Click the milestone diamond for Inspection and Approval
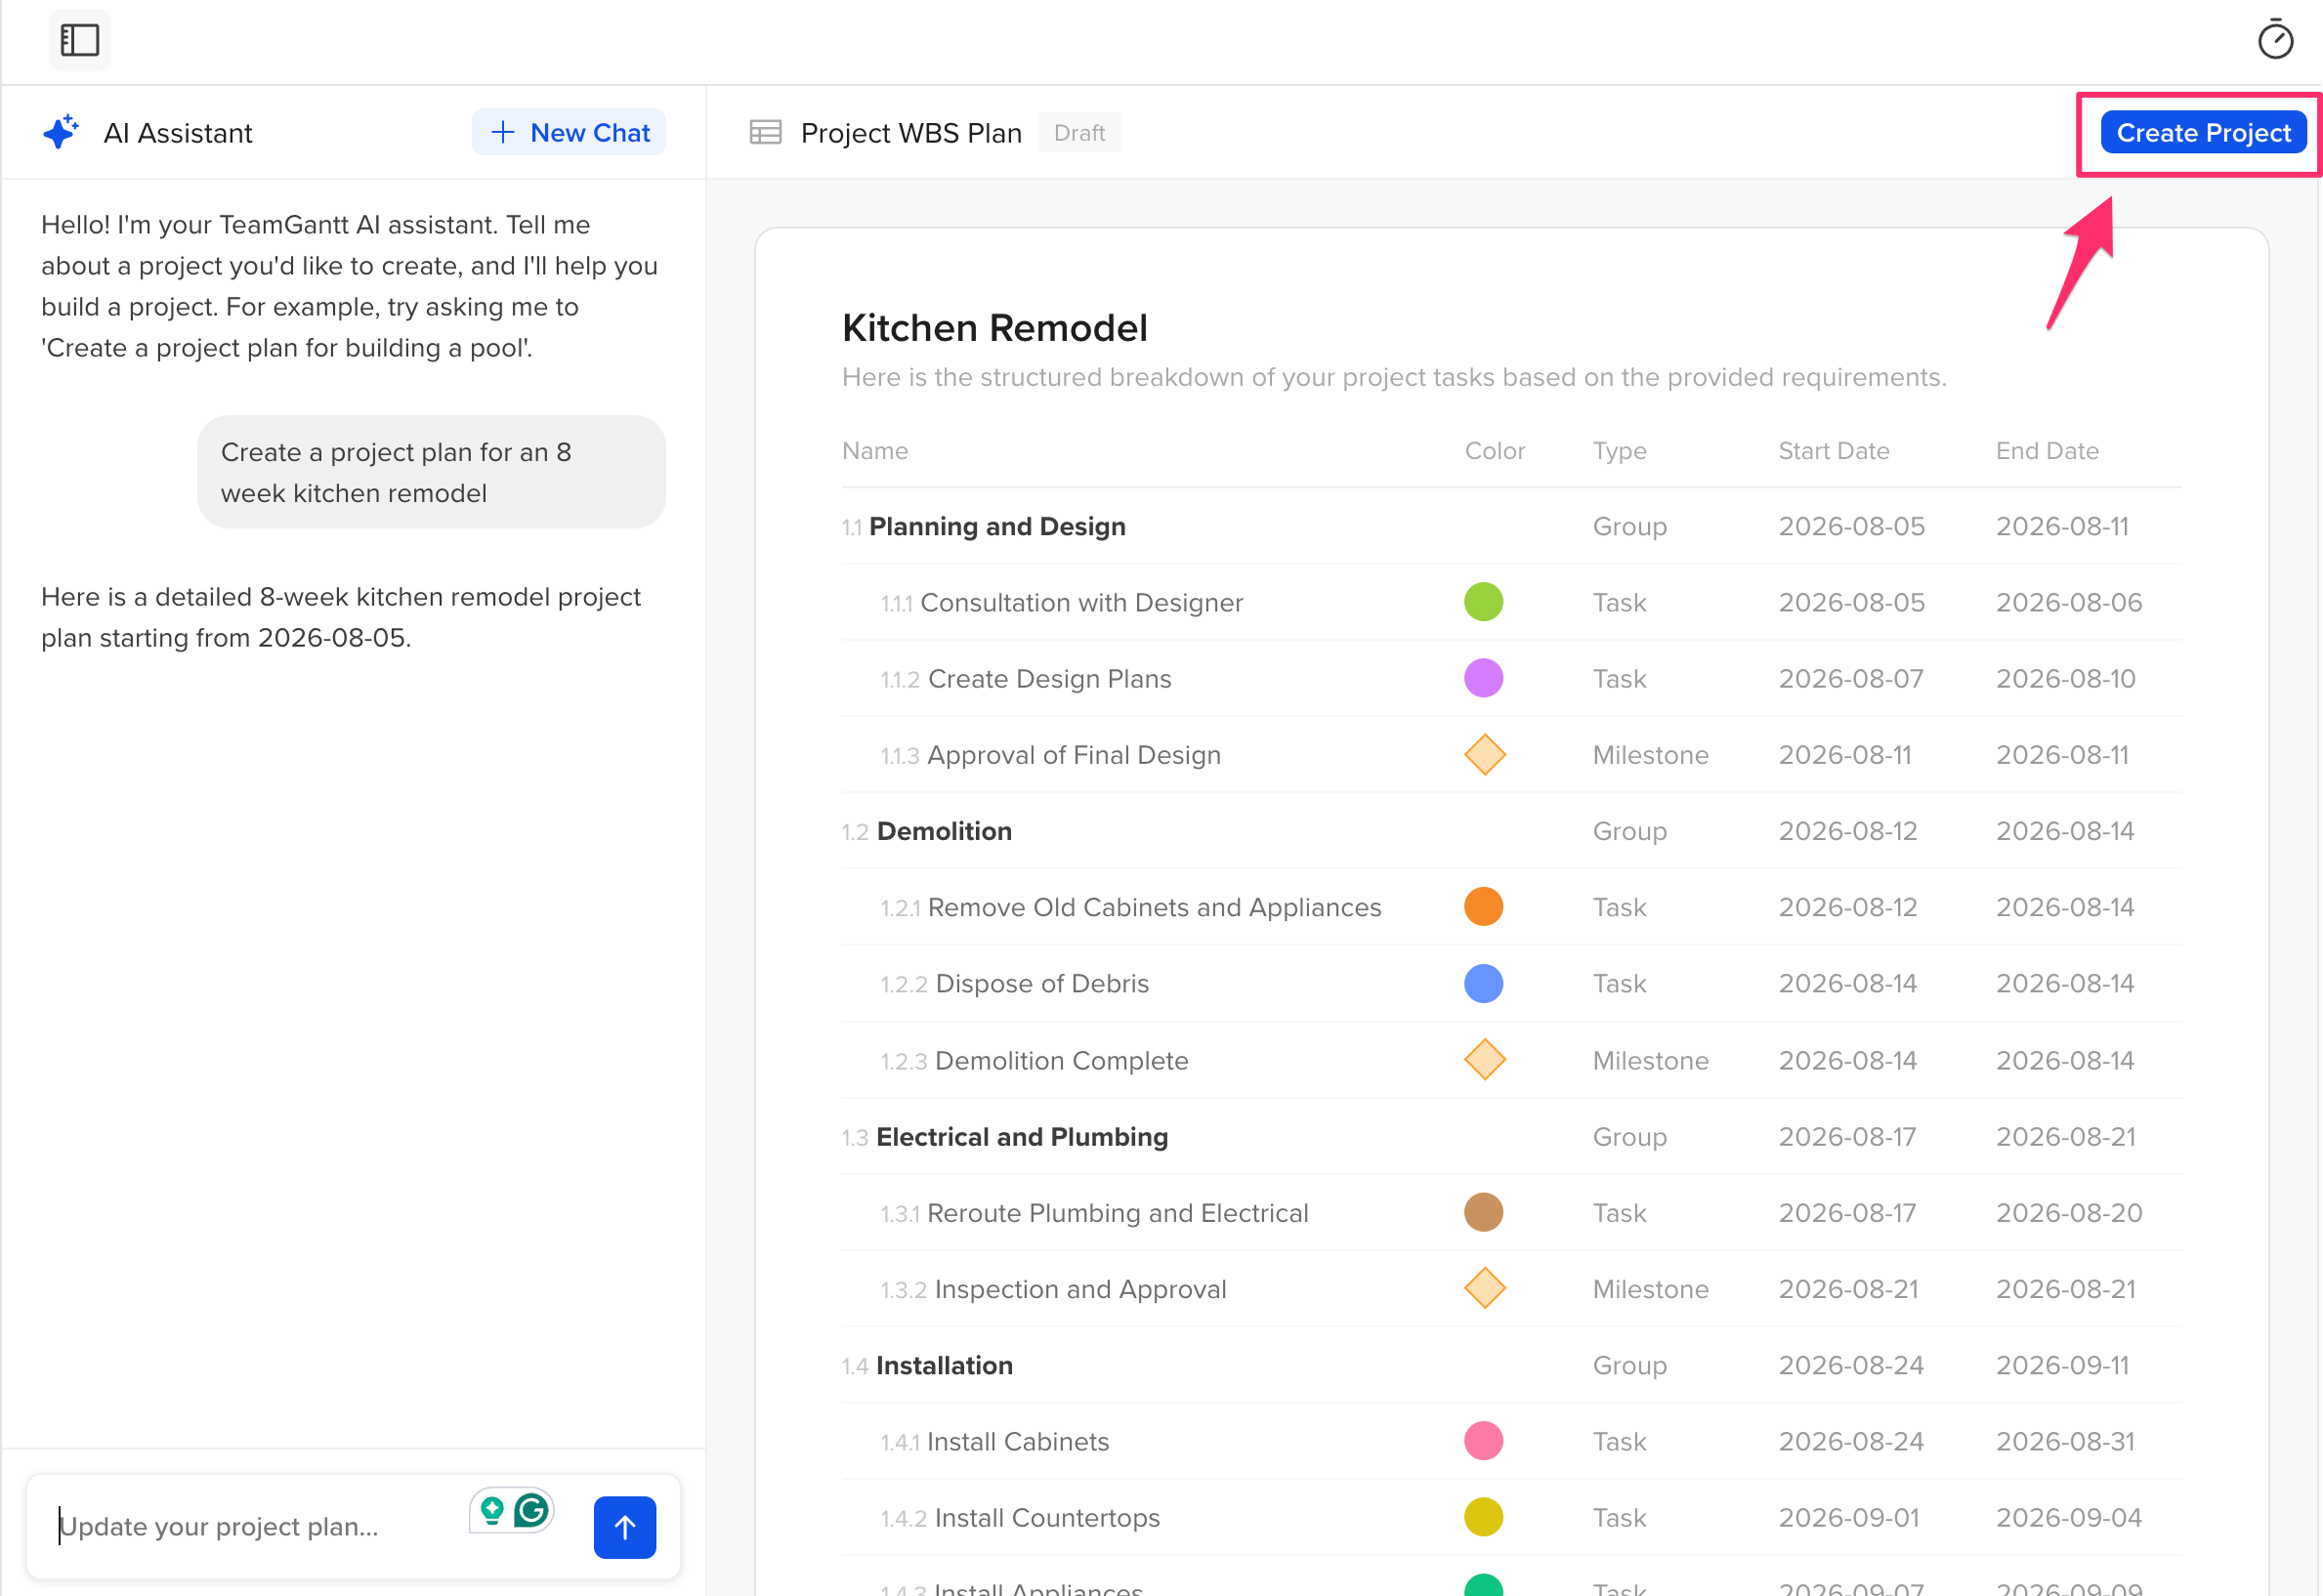Image resolution: width=2323 pixels, height=1596 pixels. [x=1484, y=1288]
